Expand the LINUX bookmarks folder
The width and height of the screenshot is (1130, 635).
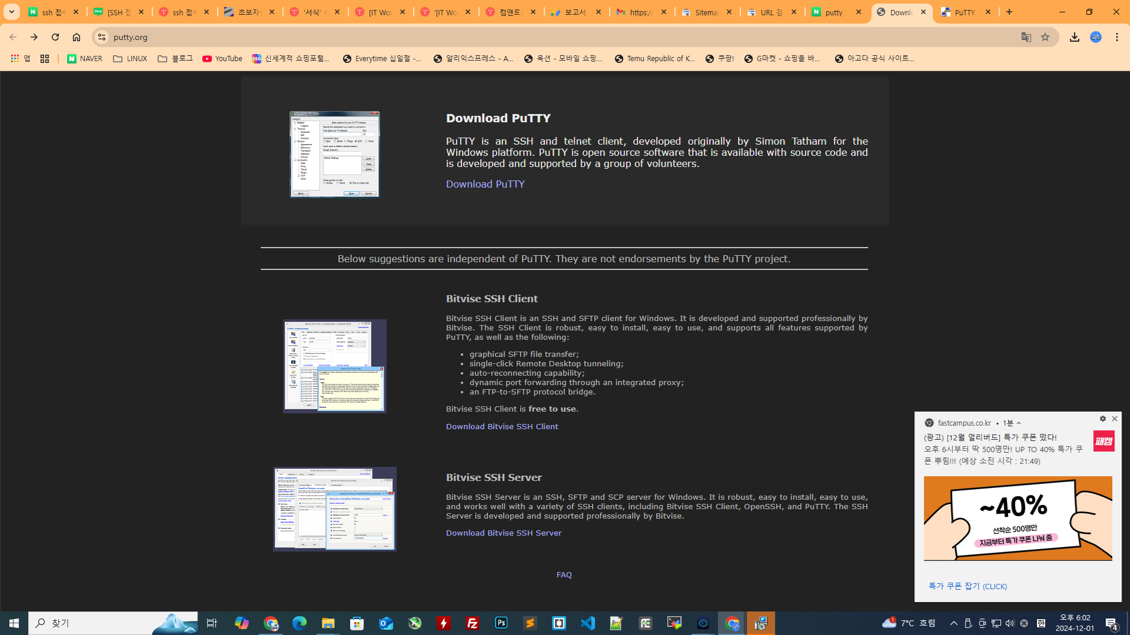(x=130, y=58)
